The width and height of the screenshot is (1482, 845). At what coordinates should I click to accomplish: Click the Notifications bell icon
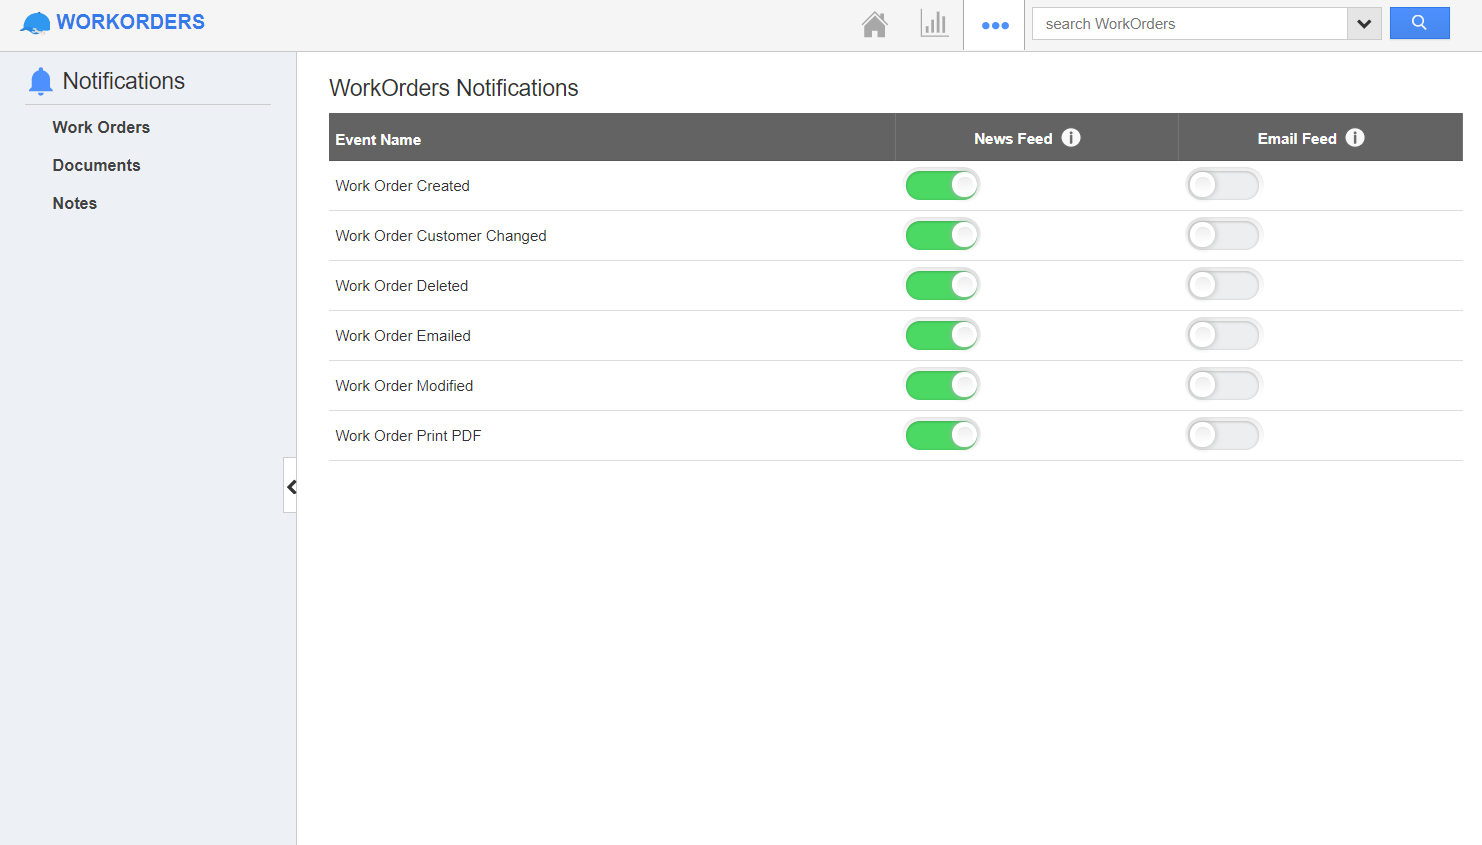[x=40, y=81]
